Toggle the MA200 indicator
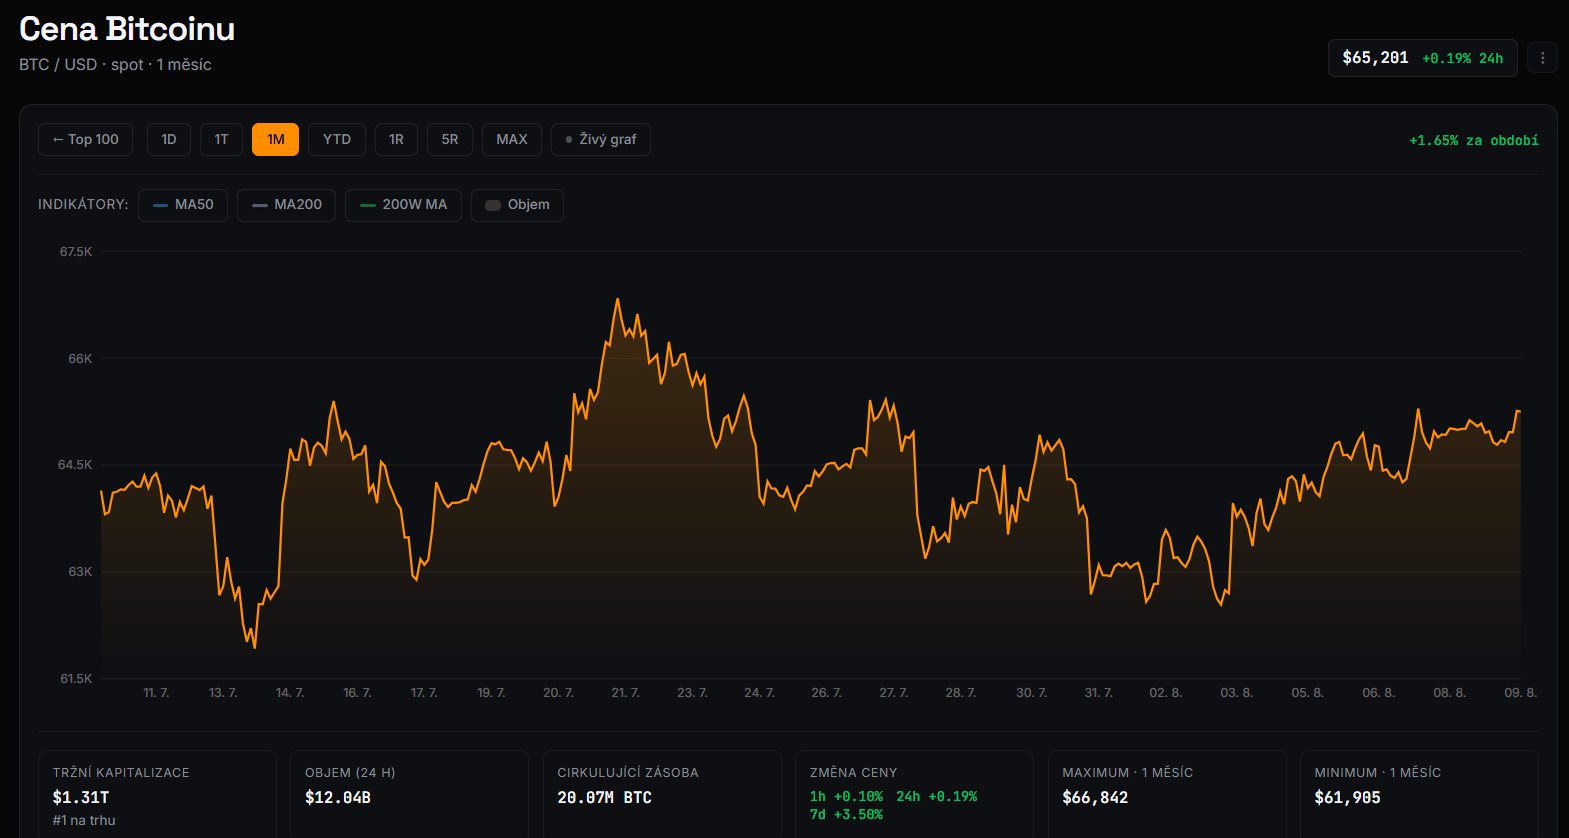Image resolution: width=1569 pixels, height=838 pixels. (286, 205)
